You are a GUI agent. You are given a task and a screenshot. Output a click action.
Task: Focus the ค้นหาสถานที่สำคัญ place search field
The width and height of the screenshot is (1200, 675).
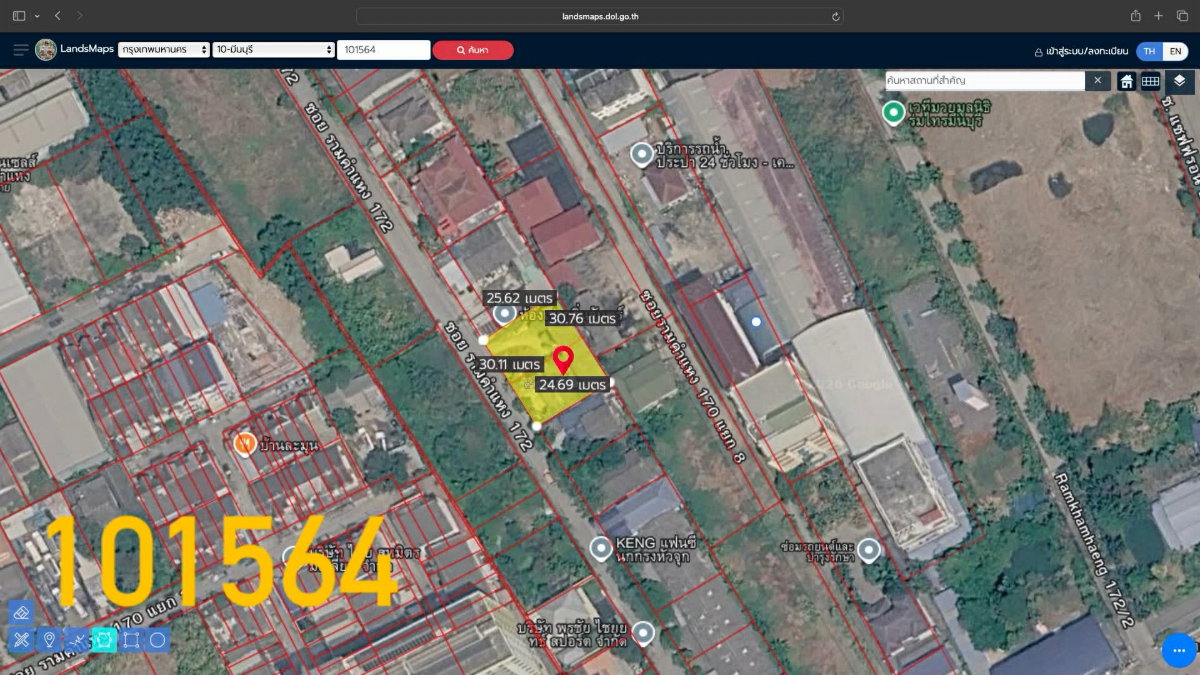coord(985,80)
